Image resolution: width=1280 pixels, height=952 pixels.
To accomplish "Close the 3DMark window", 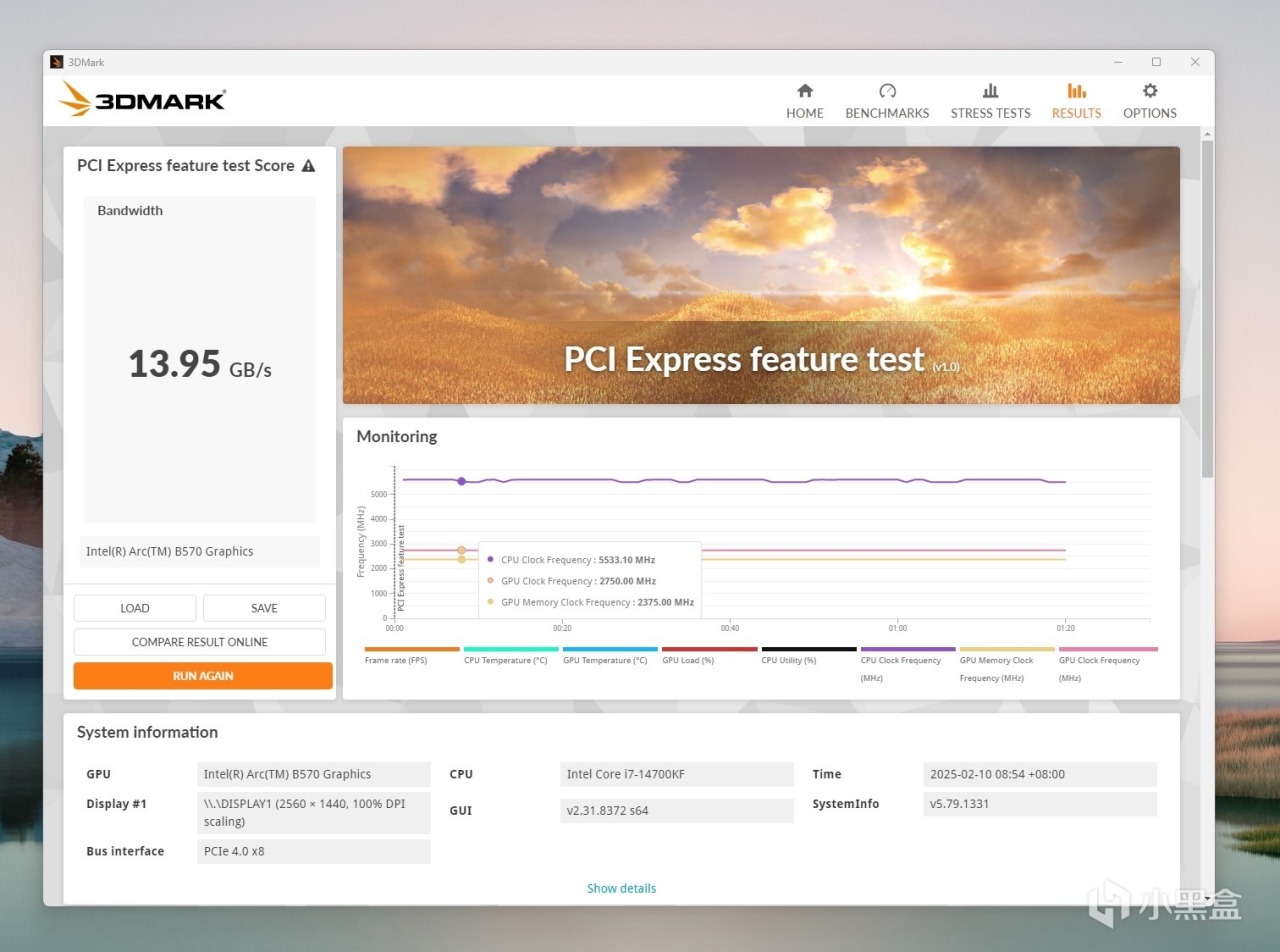I will point(1195,62).
